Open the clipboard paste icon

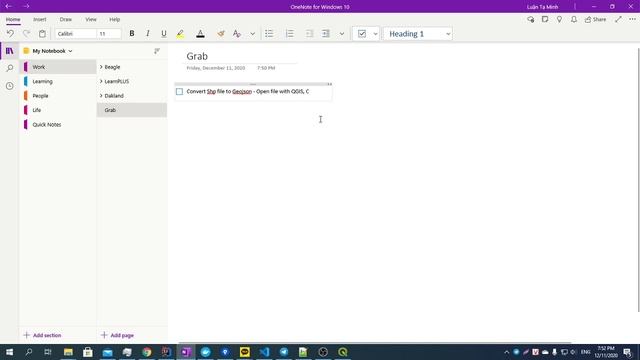(42, 33)
